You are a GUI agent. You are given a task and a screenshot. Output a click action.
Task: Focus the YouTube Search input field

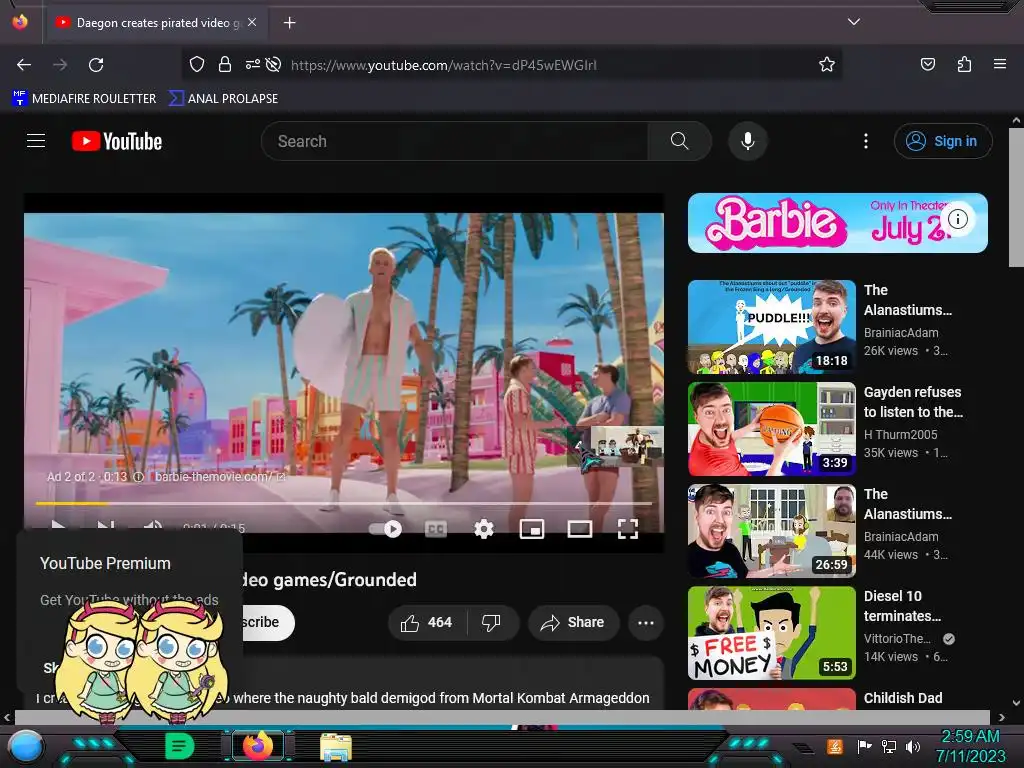(455, 141)
